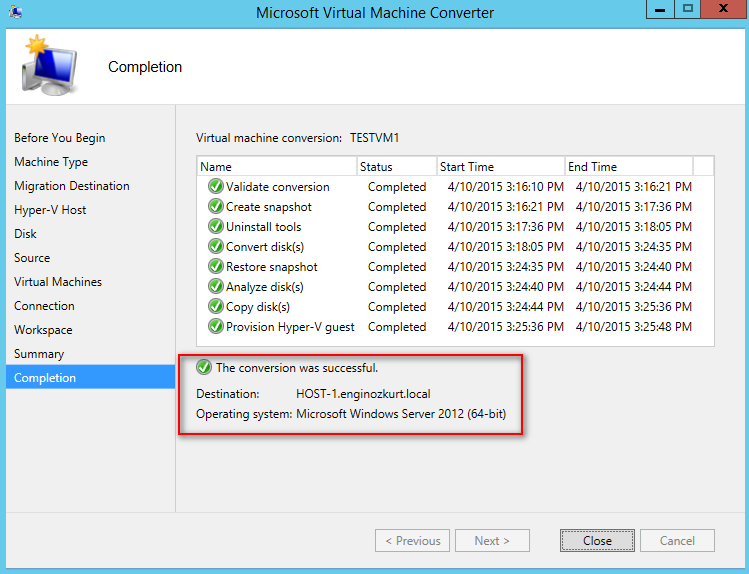The image size is (749, 574).
Task: Open the Hyper-V Host step
Action: pos(50,210)
